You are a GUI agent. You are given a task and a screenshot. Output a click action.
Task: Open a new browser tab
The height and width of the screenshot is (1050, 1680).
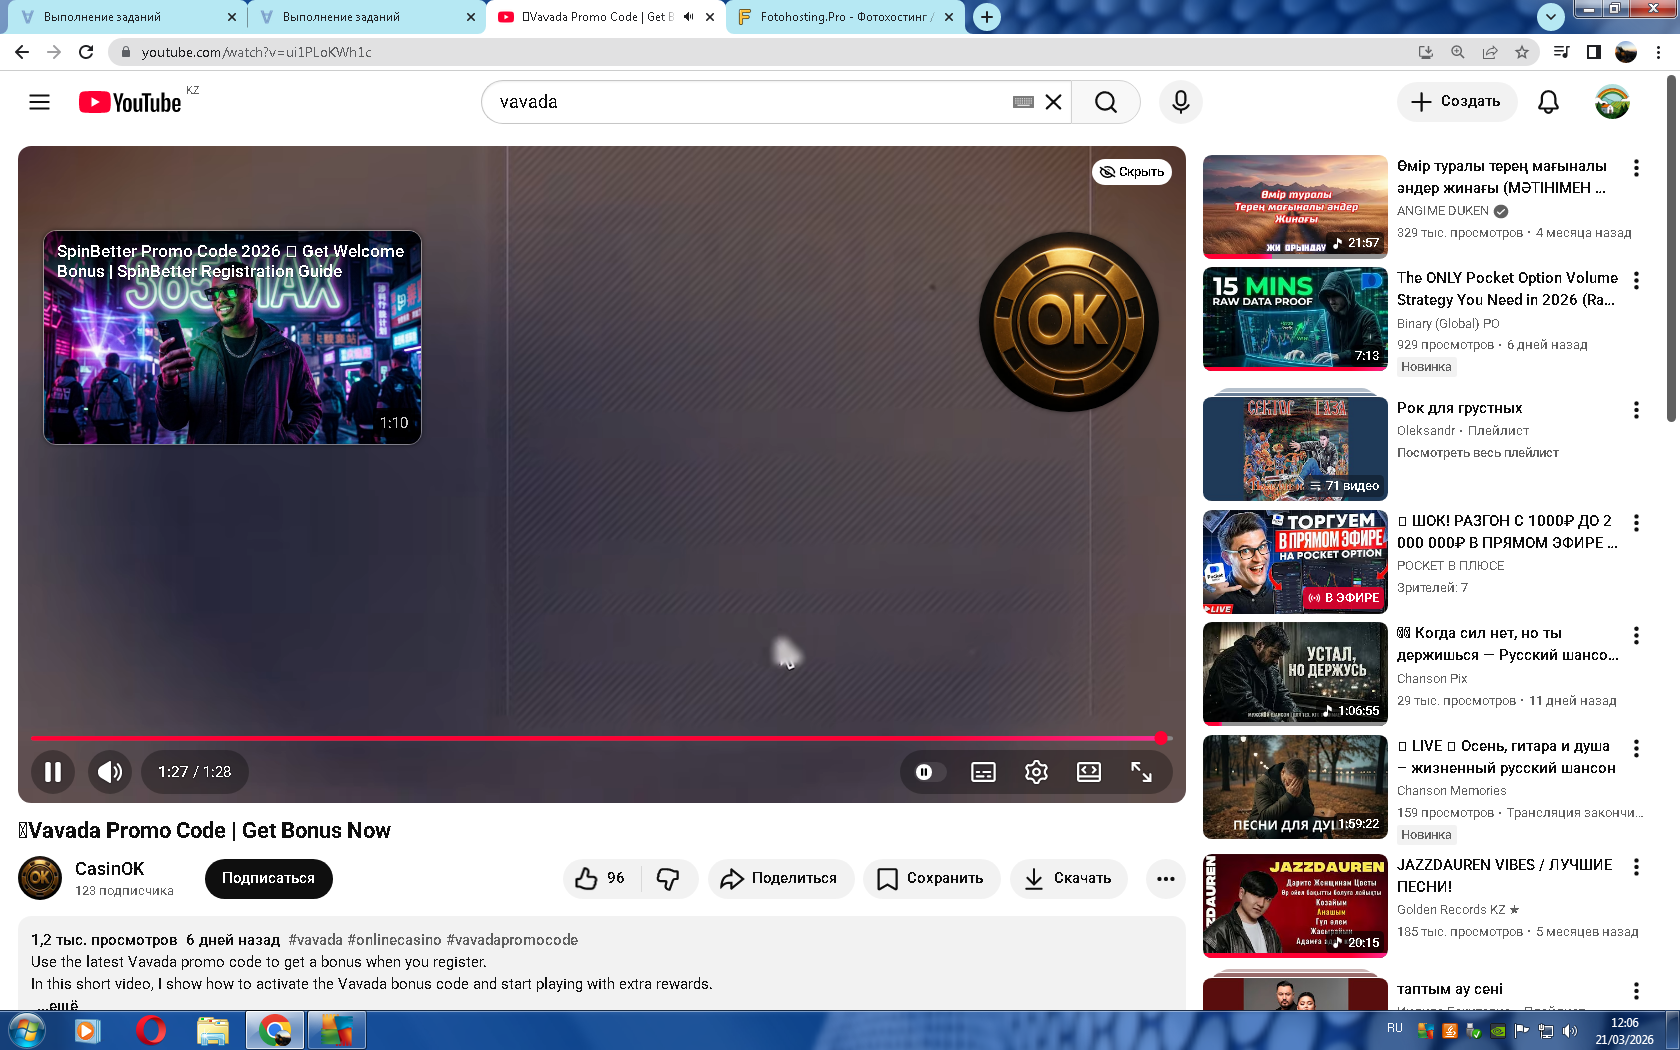point(987,17)
